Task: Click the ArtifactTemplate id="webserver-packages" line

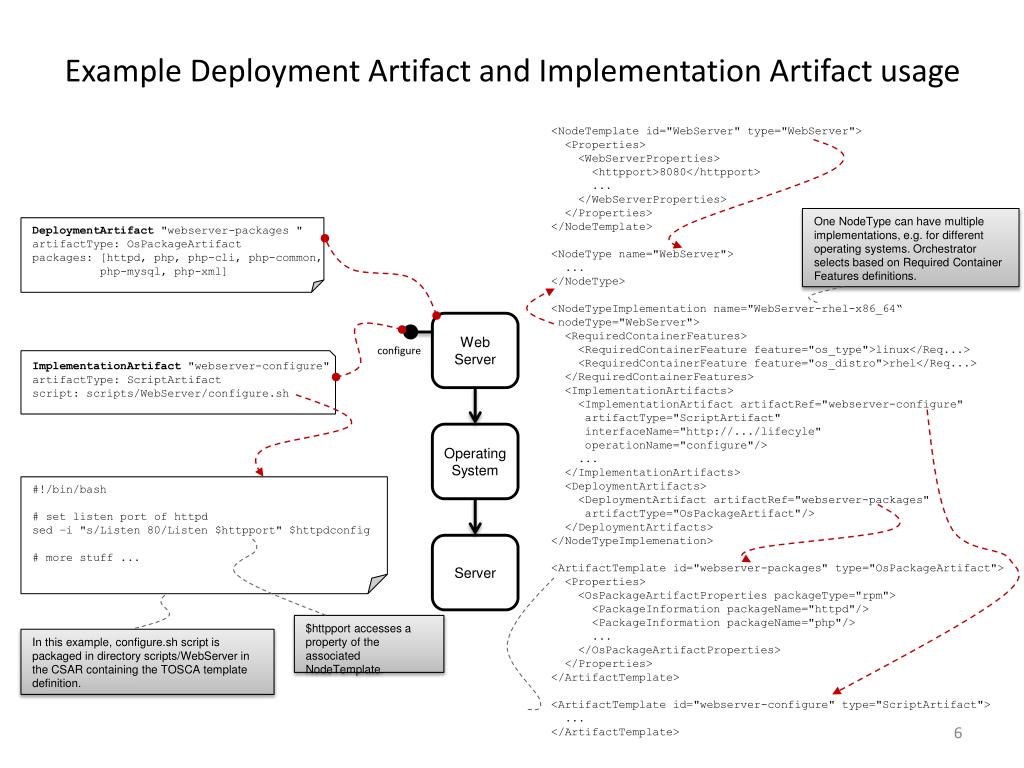Action: click(777, 569)
